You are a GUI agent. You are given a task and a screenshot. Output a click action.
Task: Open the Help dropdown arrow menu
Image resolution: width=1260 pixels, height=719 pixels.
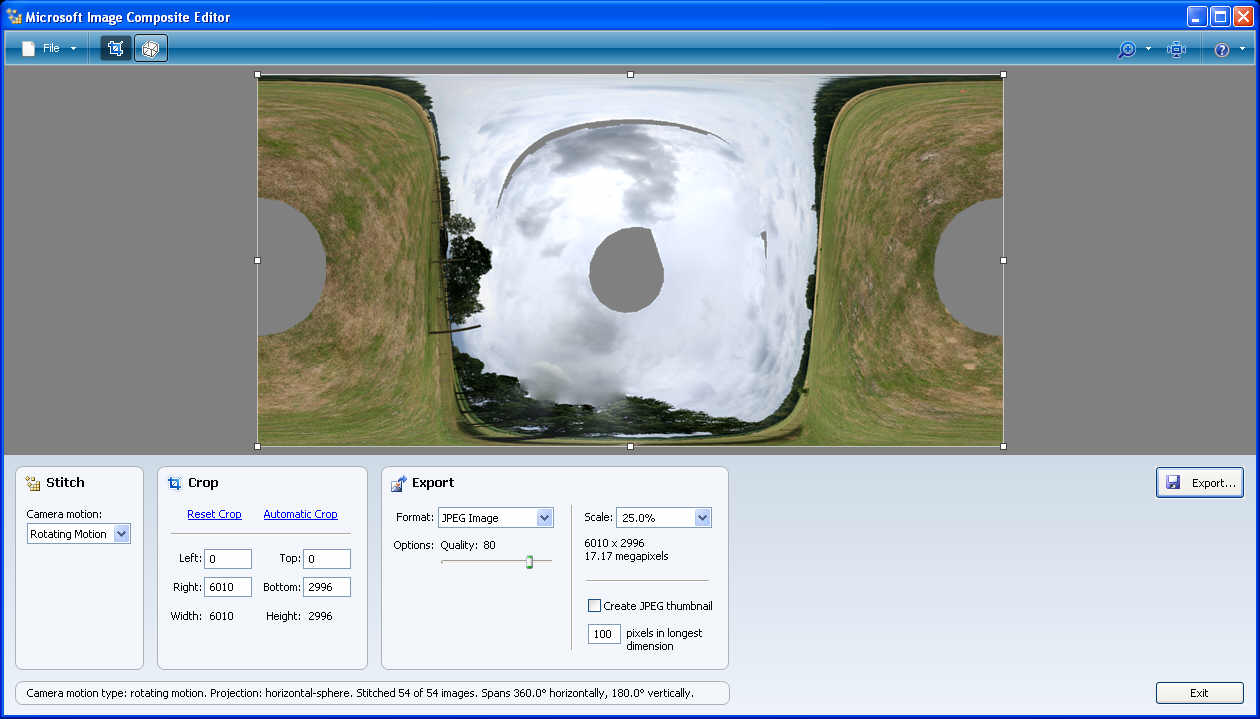point(1243,49)
